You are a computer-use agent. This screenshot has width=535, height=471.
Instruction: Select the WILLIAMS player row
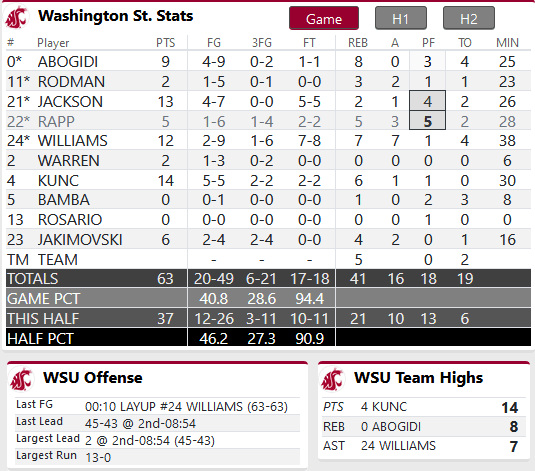click(x=268, y=140)
